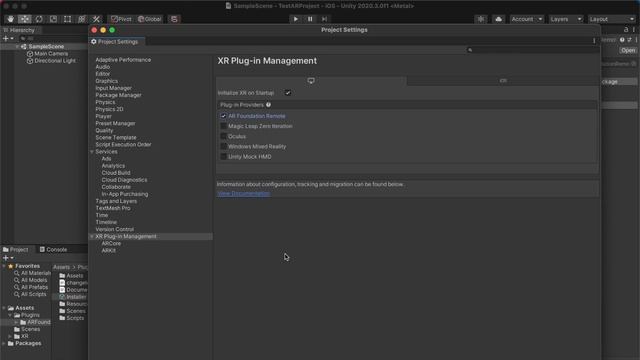The height and width of the screenshot is (360, 640).
Task: Select Installer asset in Project list
Action: [x=73, y=297]
